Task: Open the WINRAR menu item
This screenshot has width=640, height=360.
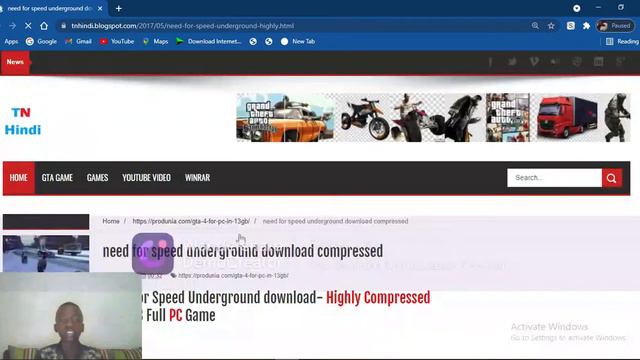Action: [198, 178]
